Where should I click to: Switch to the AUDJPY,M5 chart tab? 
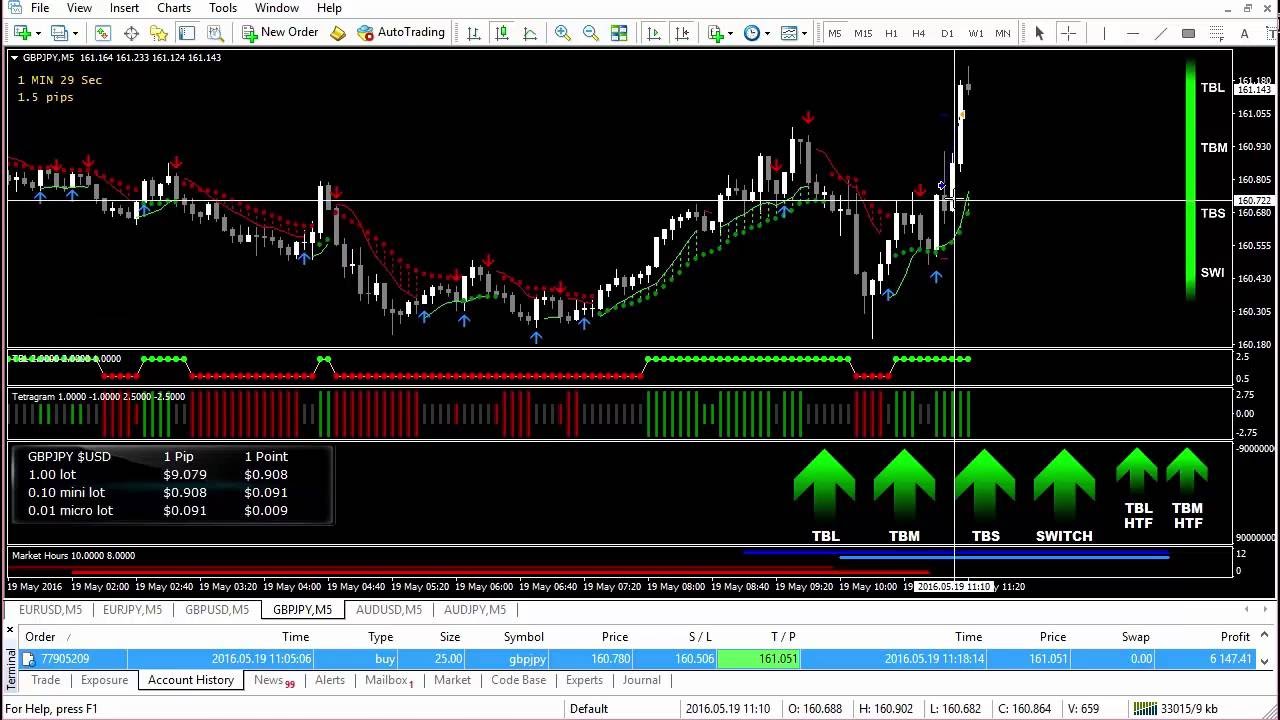[x=475, y=610]
